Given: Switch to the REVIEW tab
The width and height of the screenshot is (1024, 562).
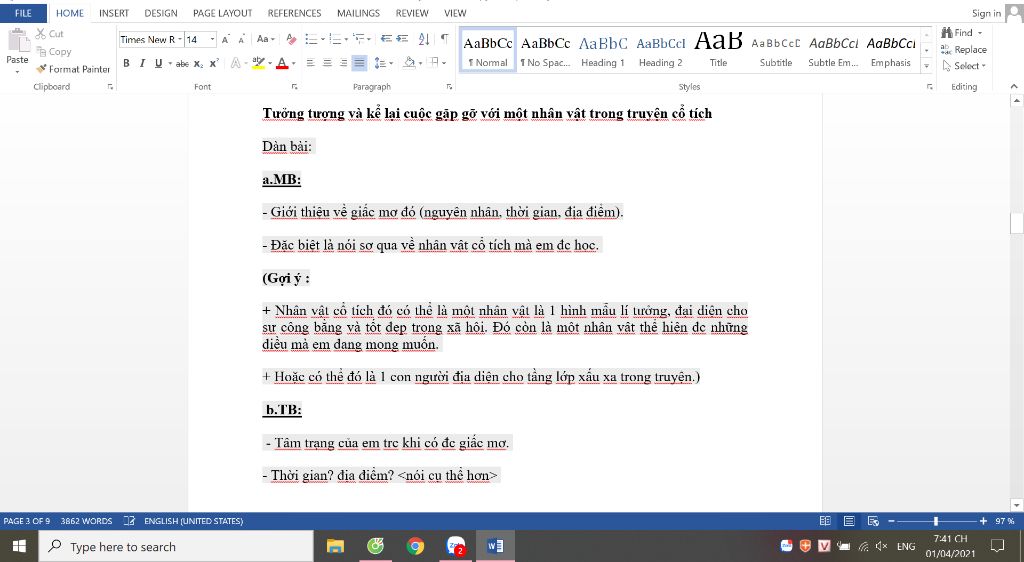Looking at the screenshot, I should click(x=412, y=13).
